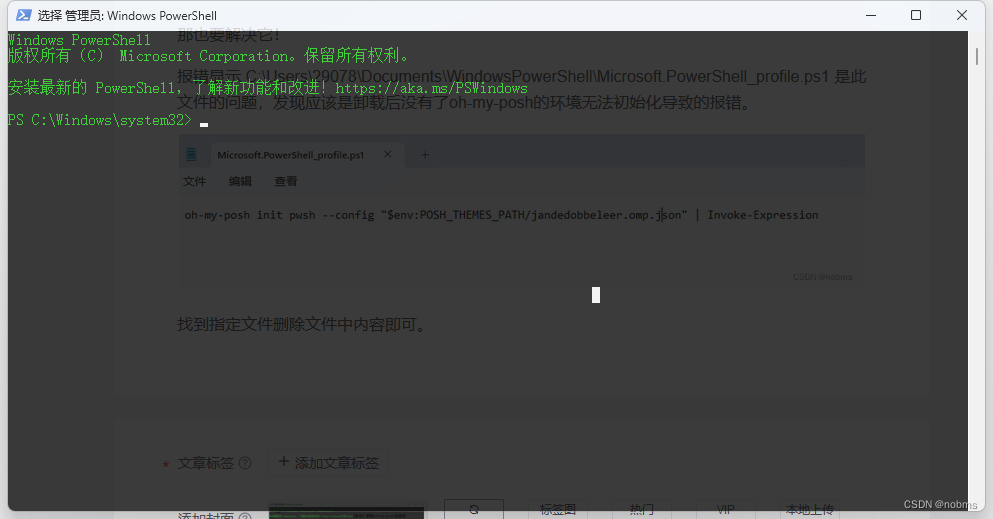
Task: Select the 热门 cover option
Action: pos(642,509)
